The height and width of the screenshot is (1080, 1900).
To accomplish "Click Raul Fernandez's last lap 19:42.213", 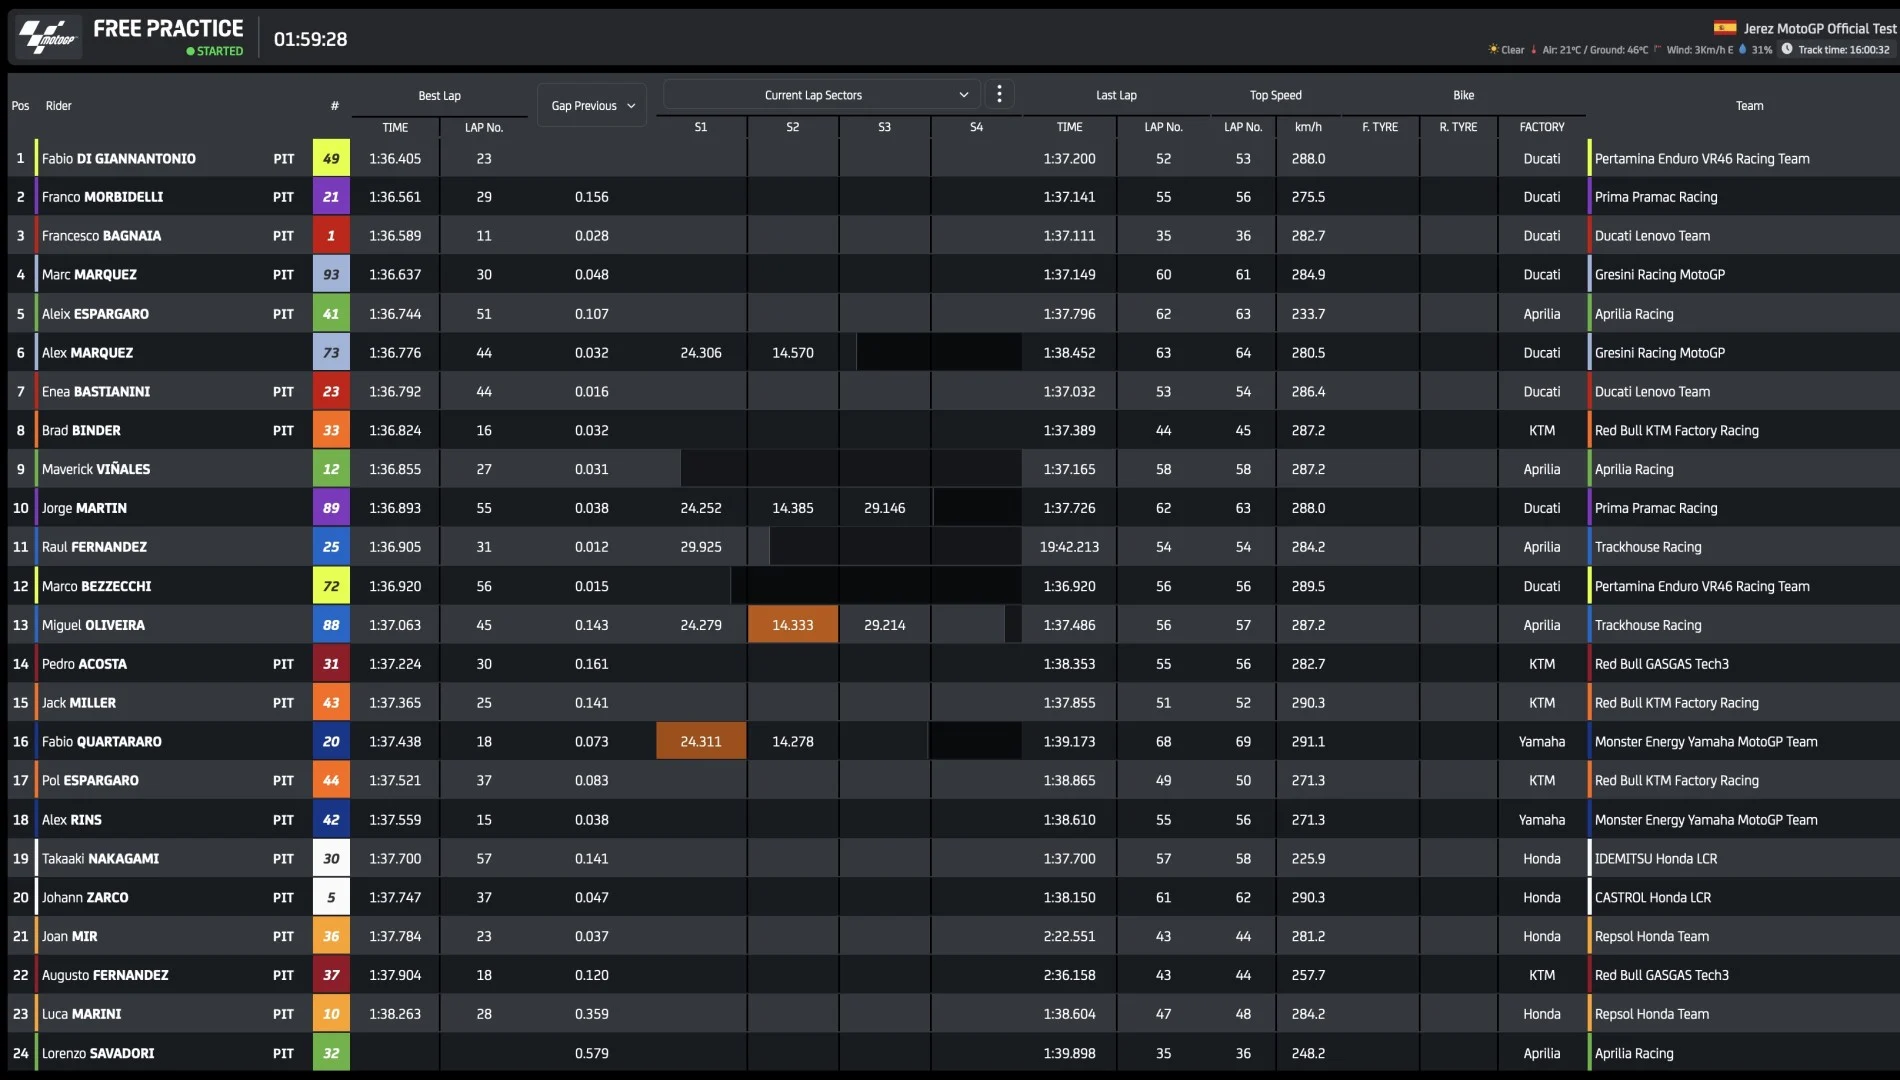I will pyautogui.click(x=1069, y=547).
